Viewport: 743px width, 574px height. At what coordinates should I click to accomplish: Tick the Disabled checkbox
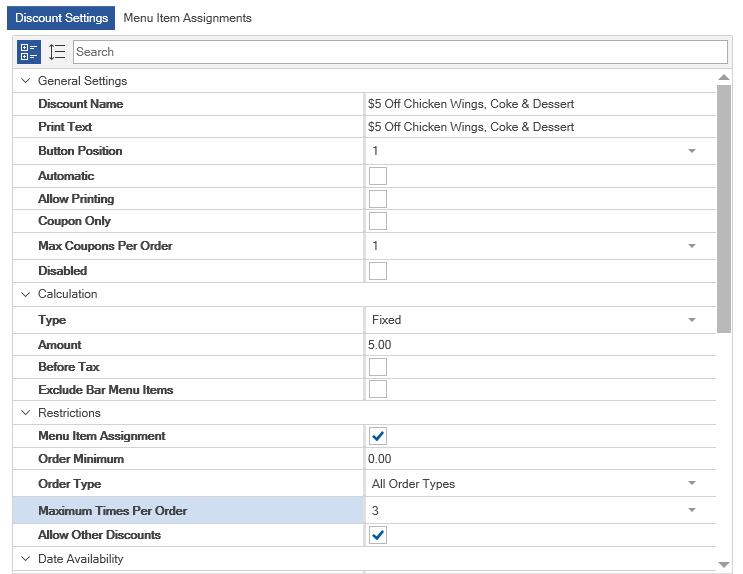click(x=378, y=271)
